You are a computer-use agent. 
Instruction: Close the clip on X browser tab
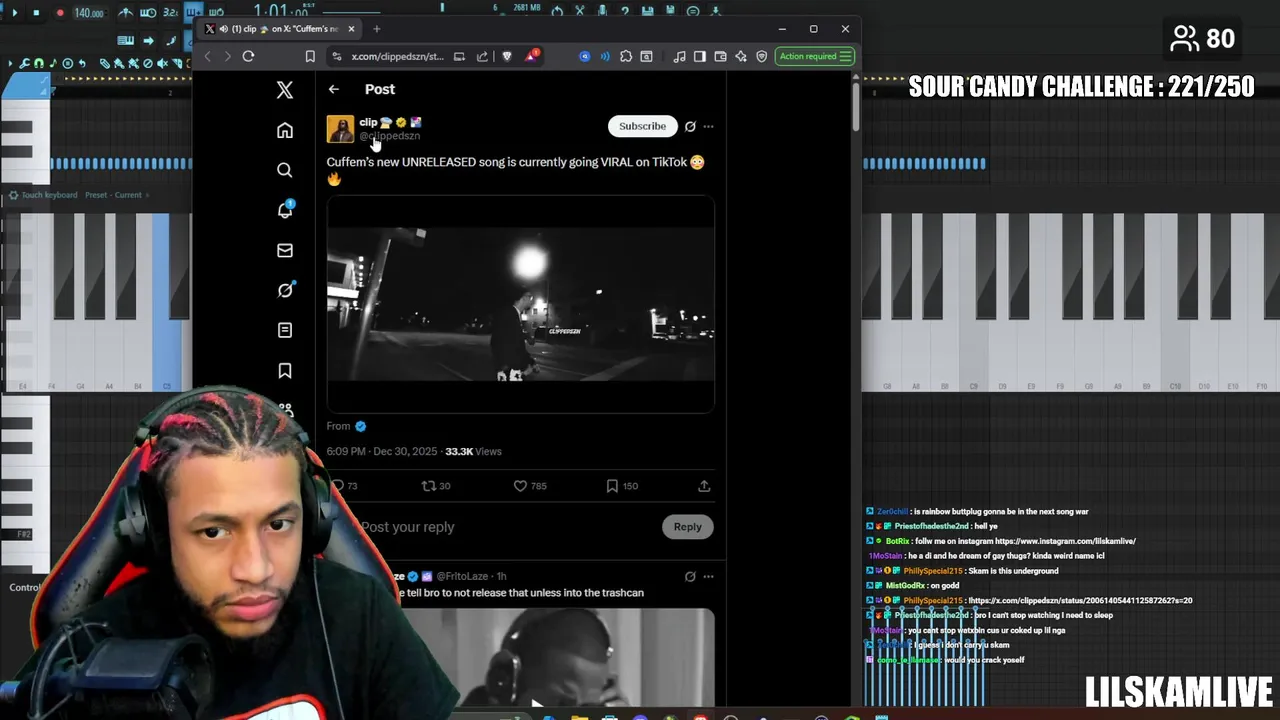point(351,29)
